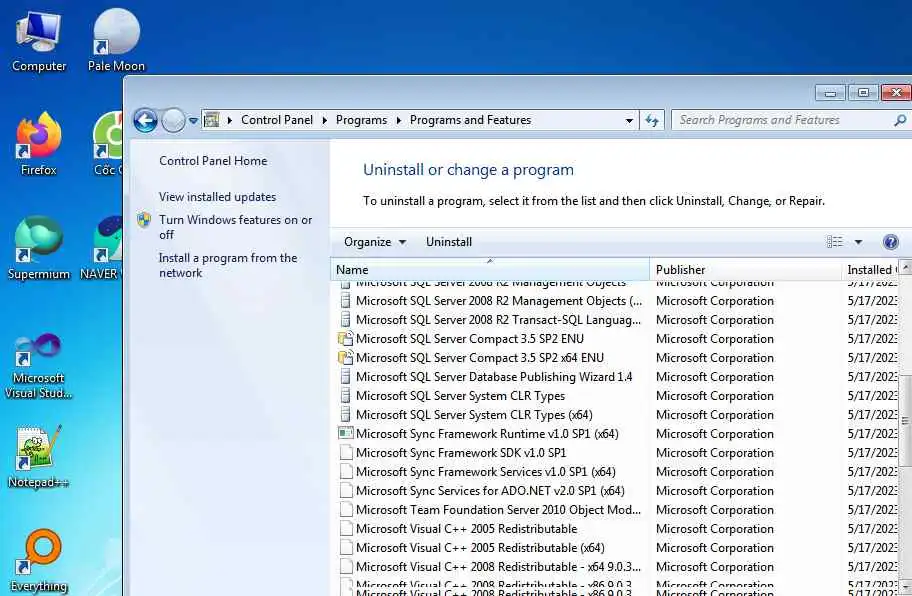This screenshot has height=596, width=912.
Task: Click the Programs breadcrumb
Action: coord(361,120)
